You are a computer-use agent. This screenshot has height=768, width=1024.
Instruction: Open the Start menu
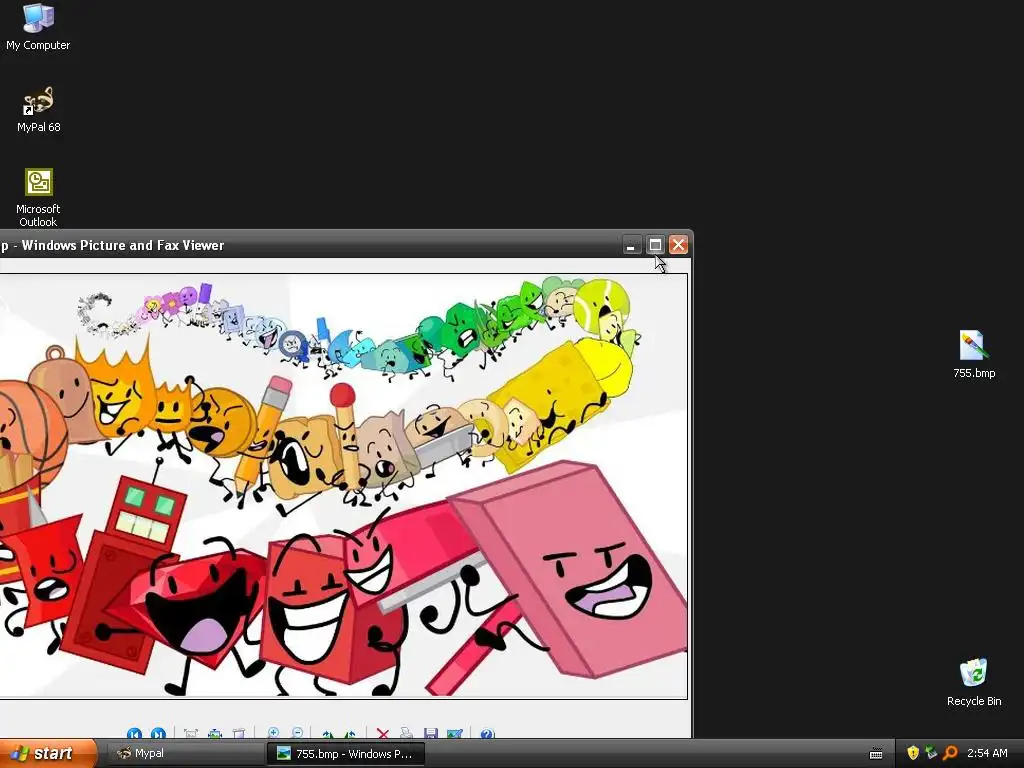pos(48,754)
